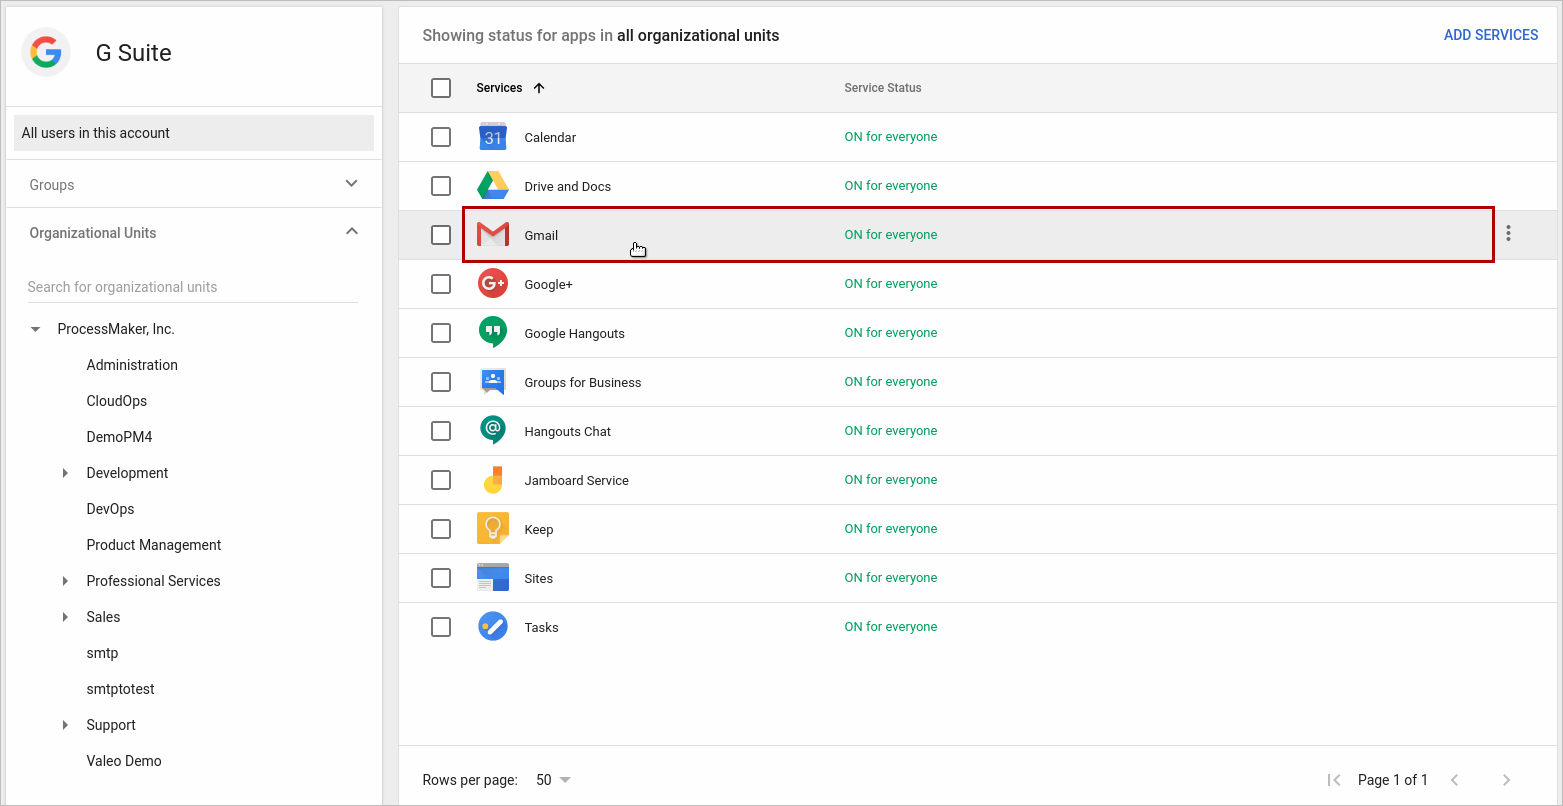Check the Gmail row checkbox
This screenshot has height=806, width=1563.
tap(441, 235)
